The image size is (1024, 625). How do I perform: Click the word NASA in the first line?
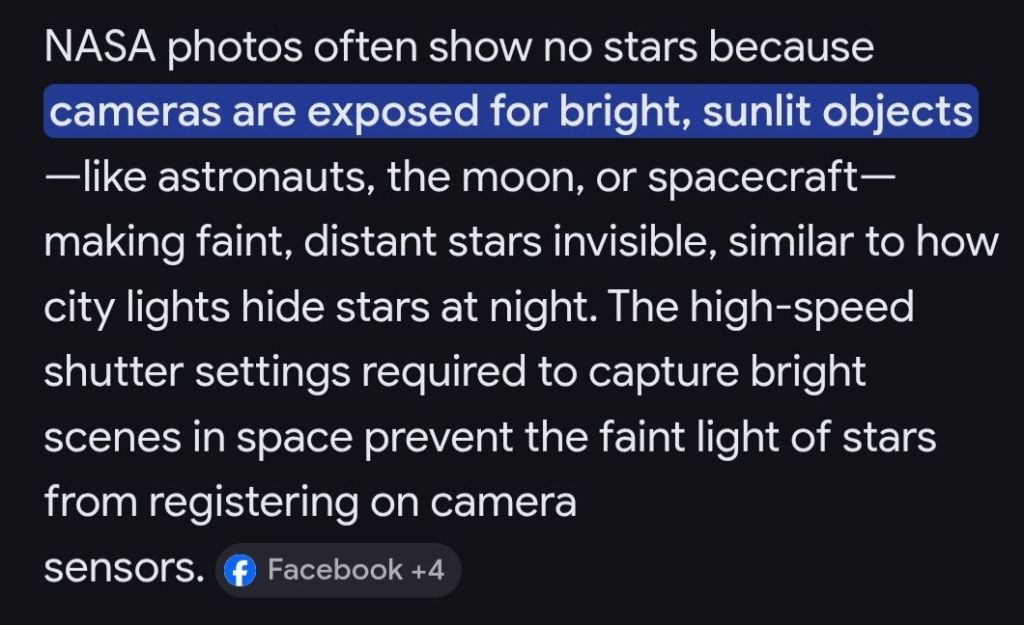[98, 49]
